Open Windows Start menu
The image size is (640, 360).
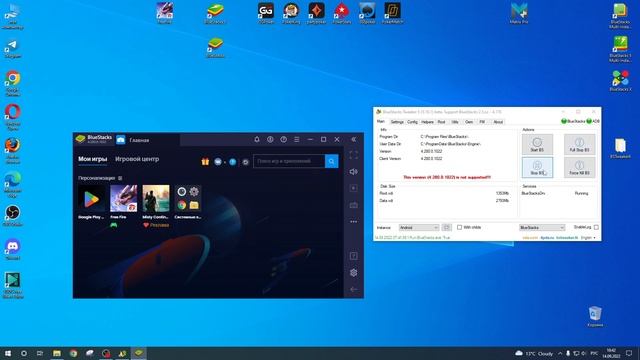coord(7,353)
